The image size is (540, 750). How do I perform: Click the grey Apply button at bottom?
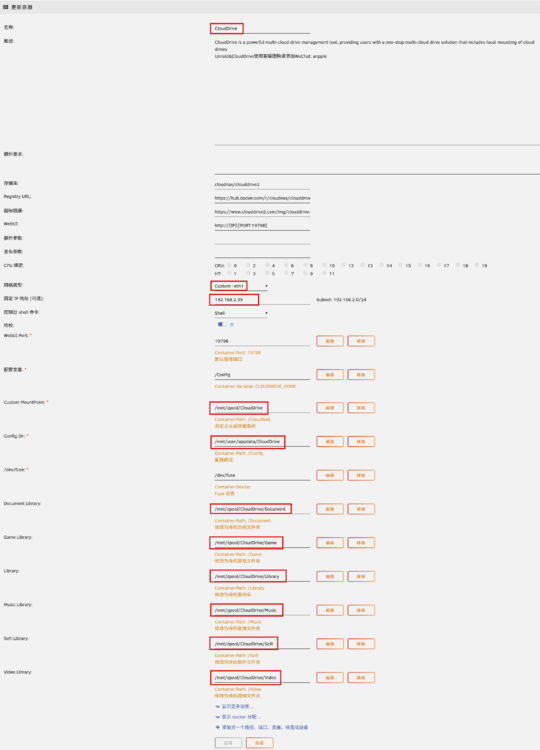[x=228, y=743]
